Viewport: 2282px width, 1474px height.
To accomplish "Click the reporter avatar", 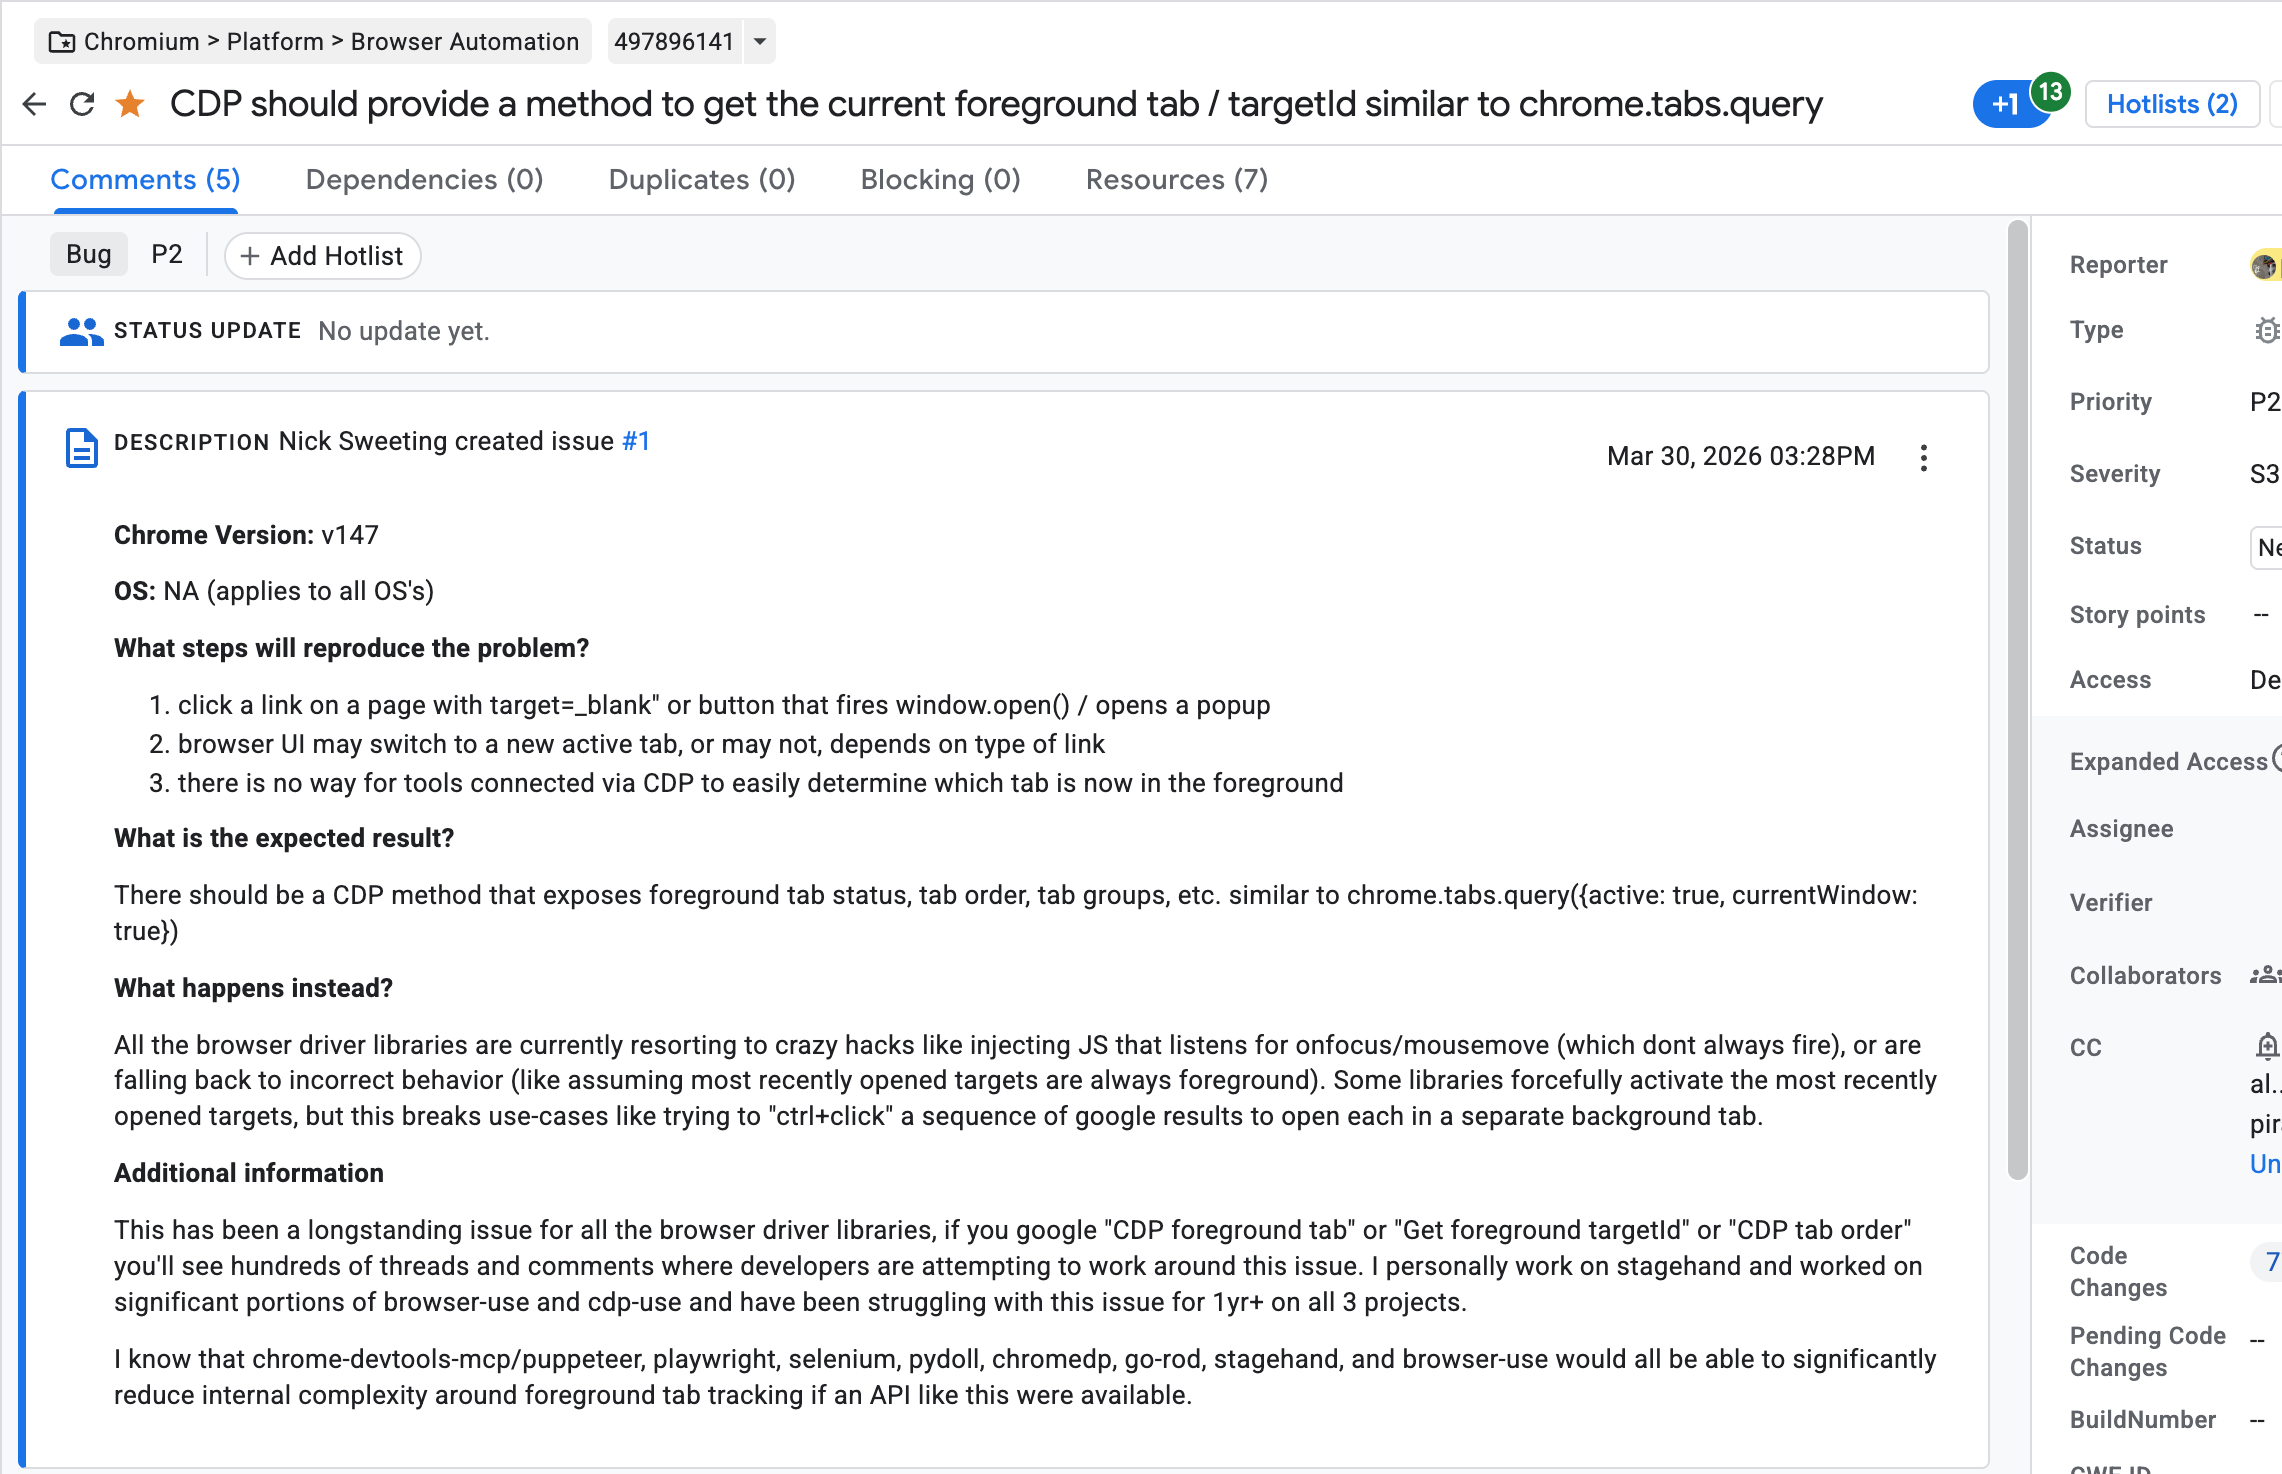I will (2264, 265).
